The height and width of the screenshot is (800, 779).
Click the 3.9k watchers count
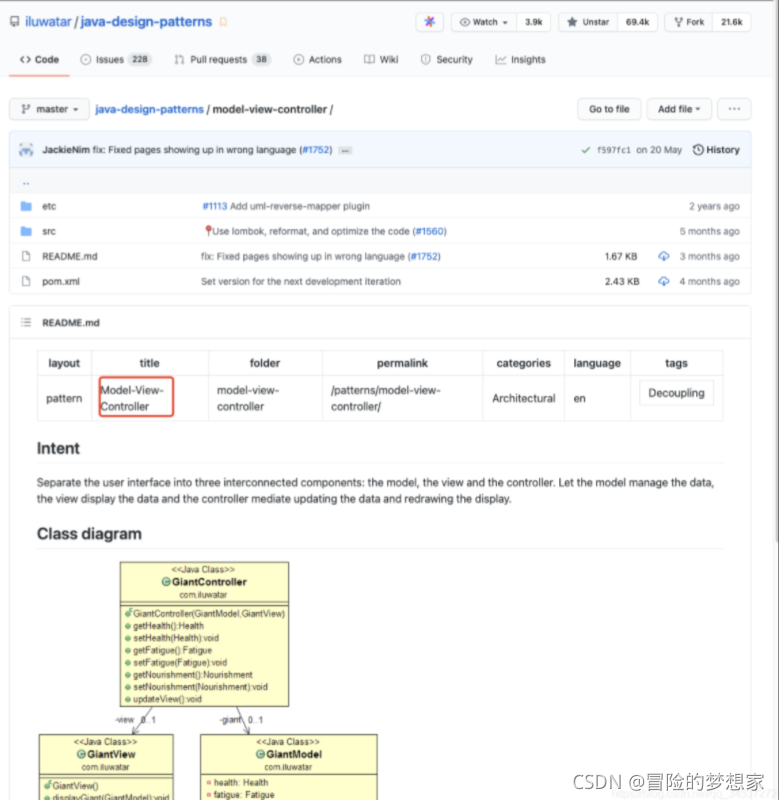[x=534, y=22]
